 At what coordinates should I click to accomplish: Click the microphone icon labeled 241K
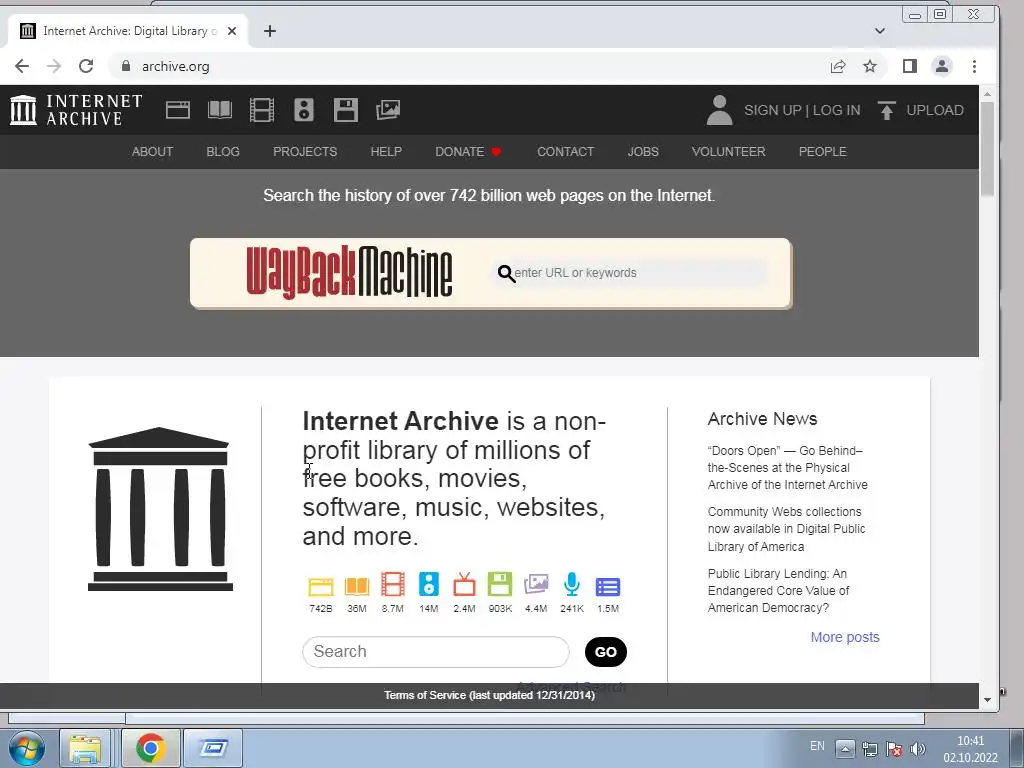(571, 584)
